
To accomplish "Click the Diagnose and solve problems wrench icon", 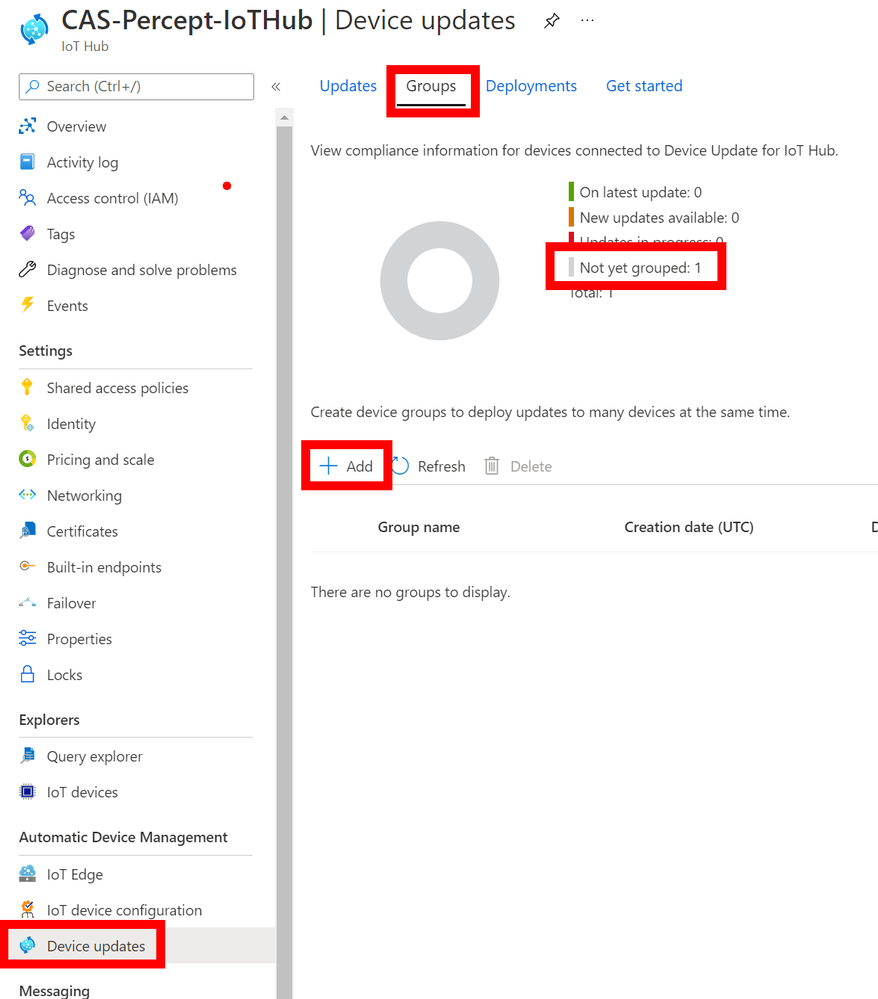I will click(27, 270).
